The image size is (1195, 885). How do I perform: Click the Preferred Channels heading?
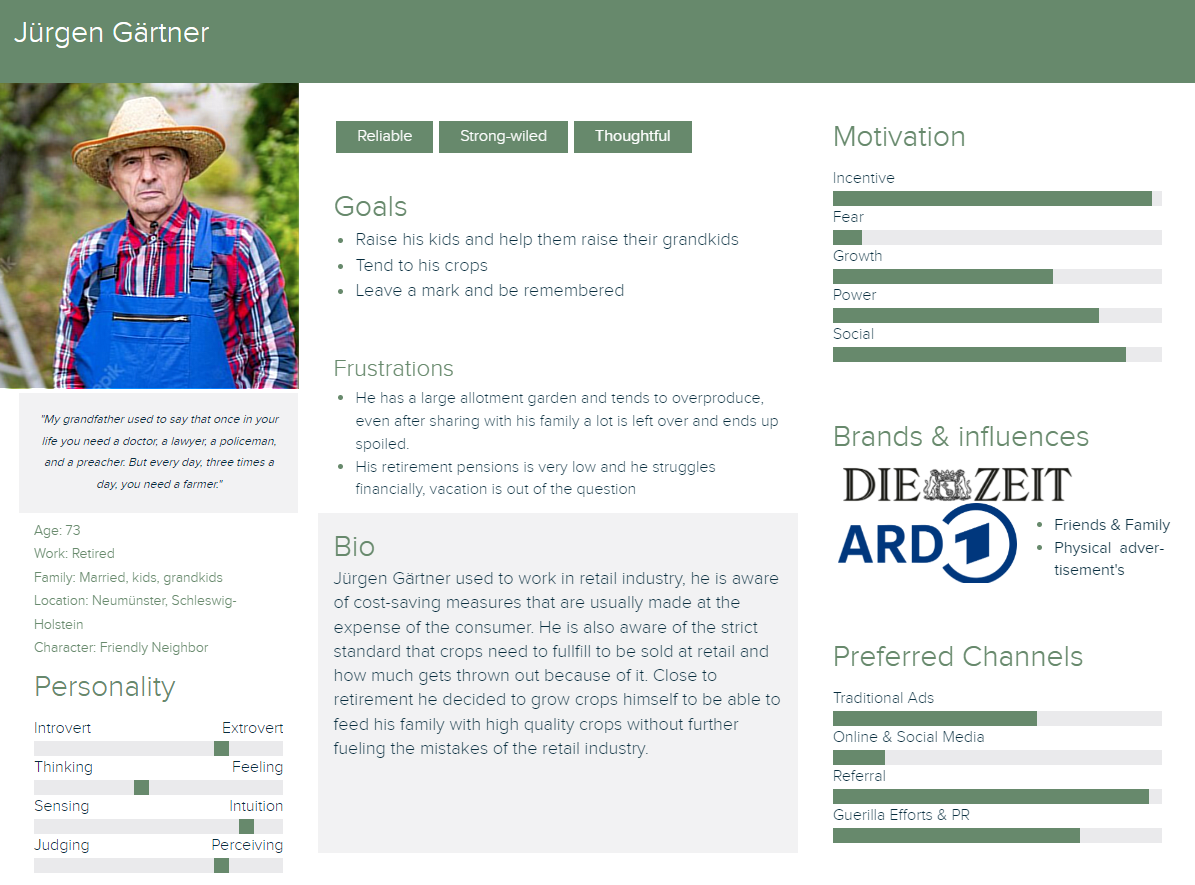(958, 656)
